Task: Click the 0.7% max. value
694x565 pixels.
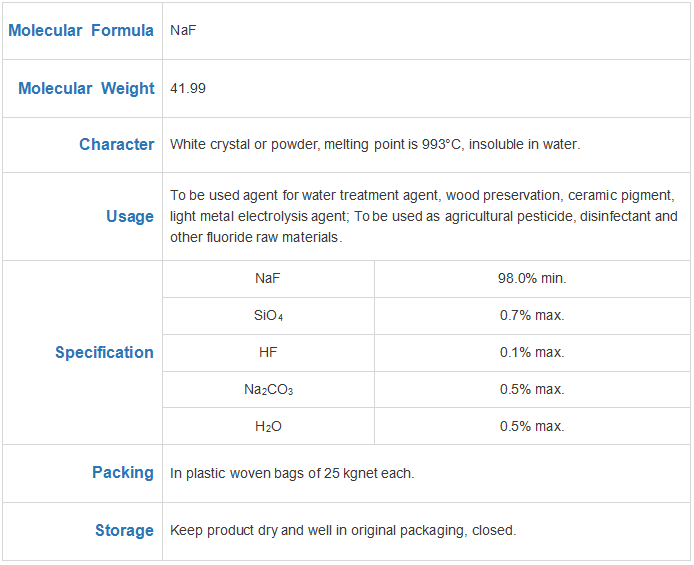Action: [532, 316]
